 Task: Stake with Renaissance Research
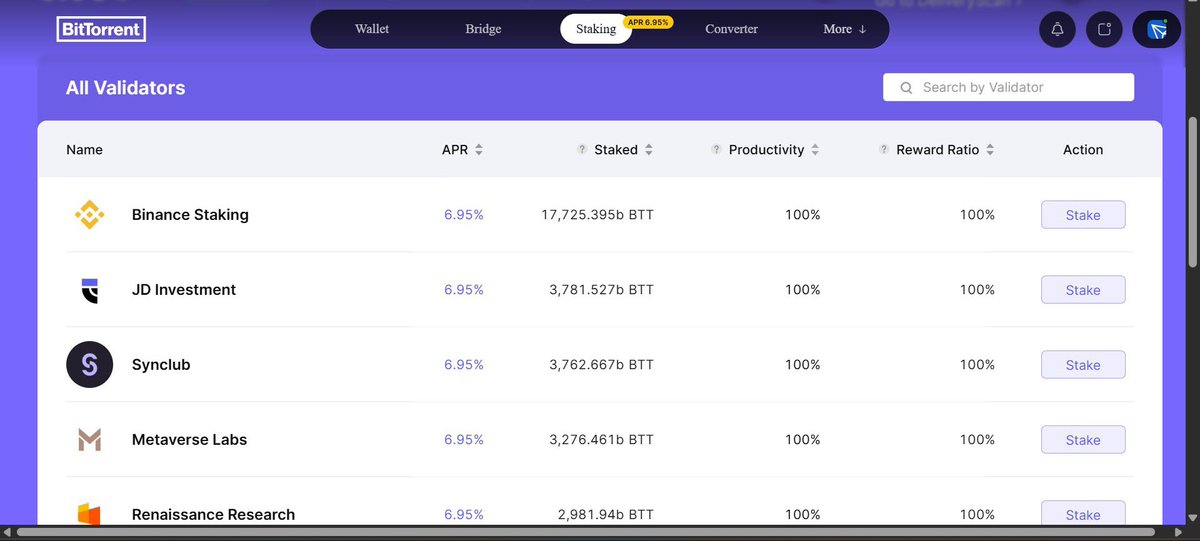1083,514
